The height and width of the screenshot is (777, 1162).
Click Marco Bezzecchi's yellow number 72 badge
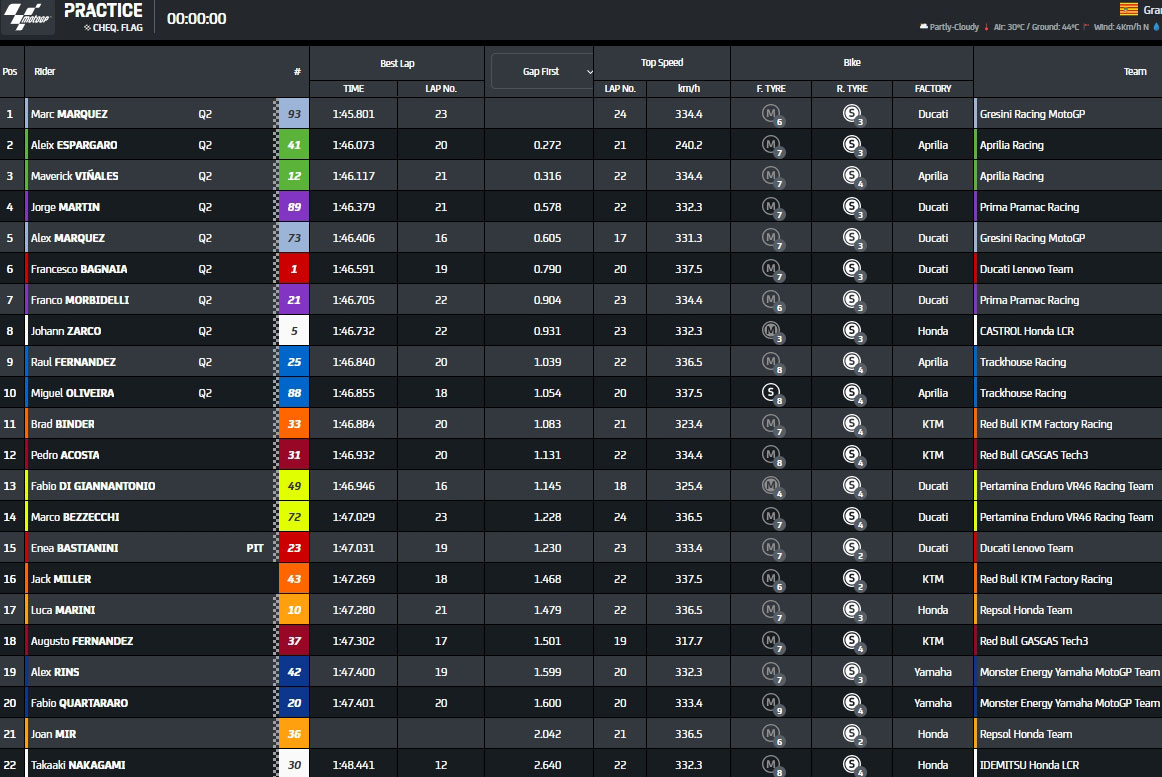pyautogui.click(x=294, y=517)
